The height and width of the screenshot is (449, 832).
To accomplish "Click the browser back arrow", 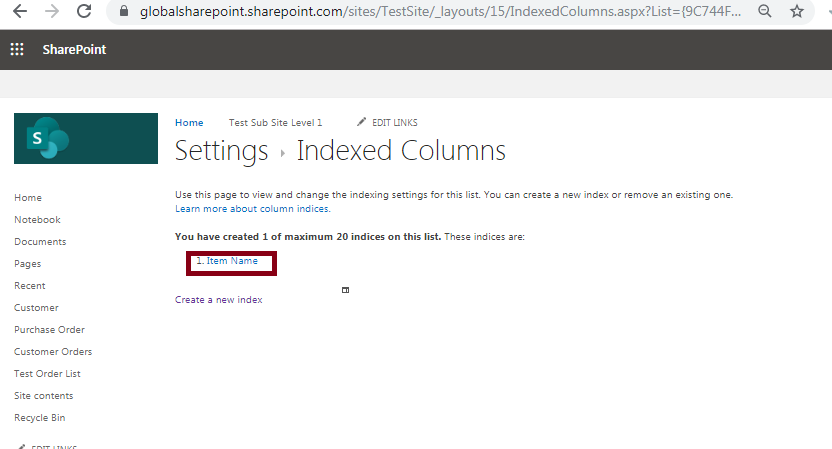I will (x=20, y=11).
